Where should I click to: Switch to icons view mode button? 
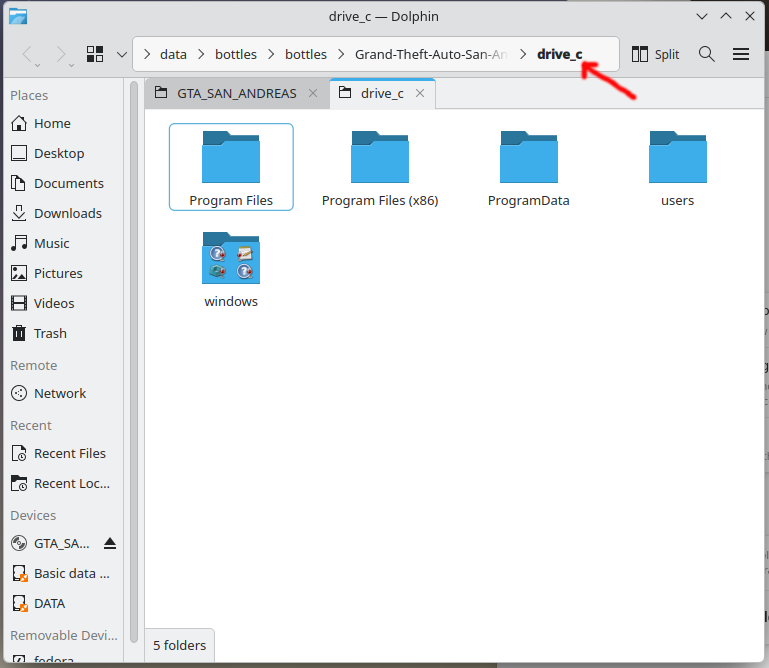[95, 54]
